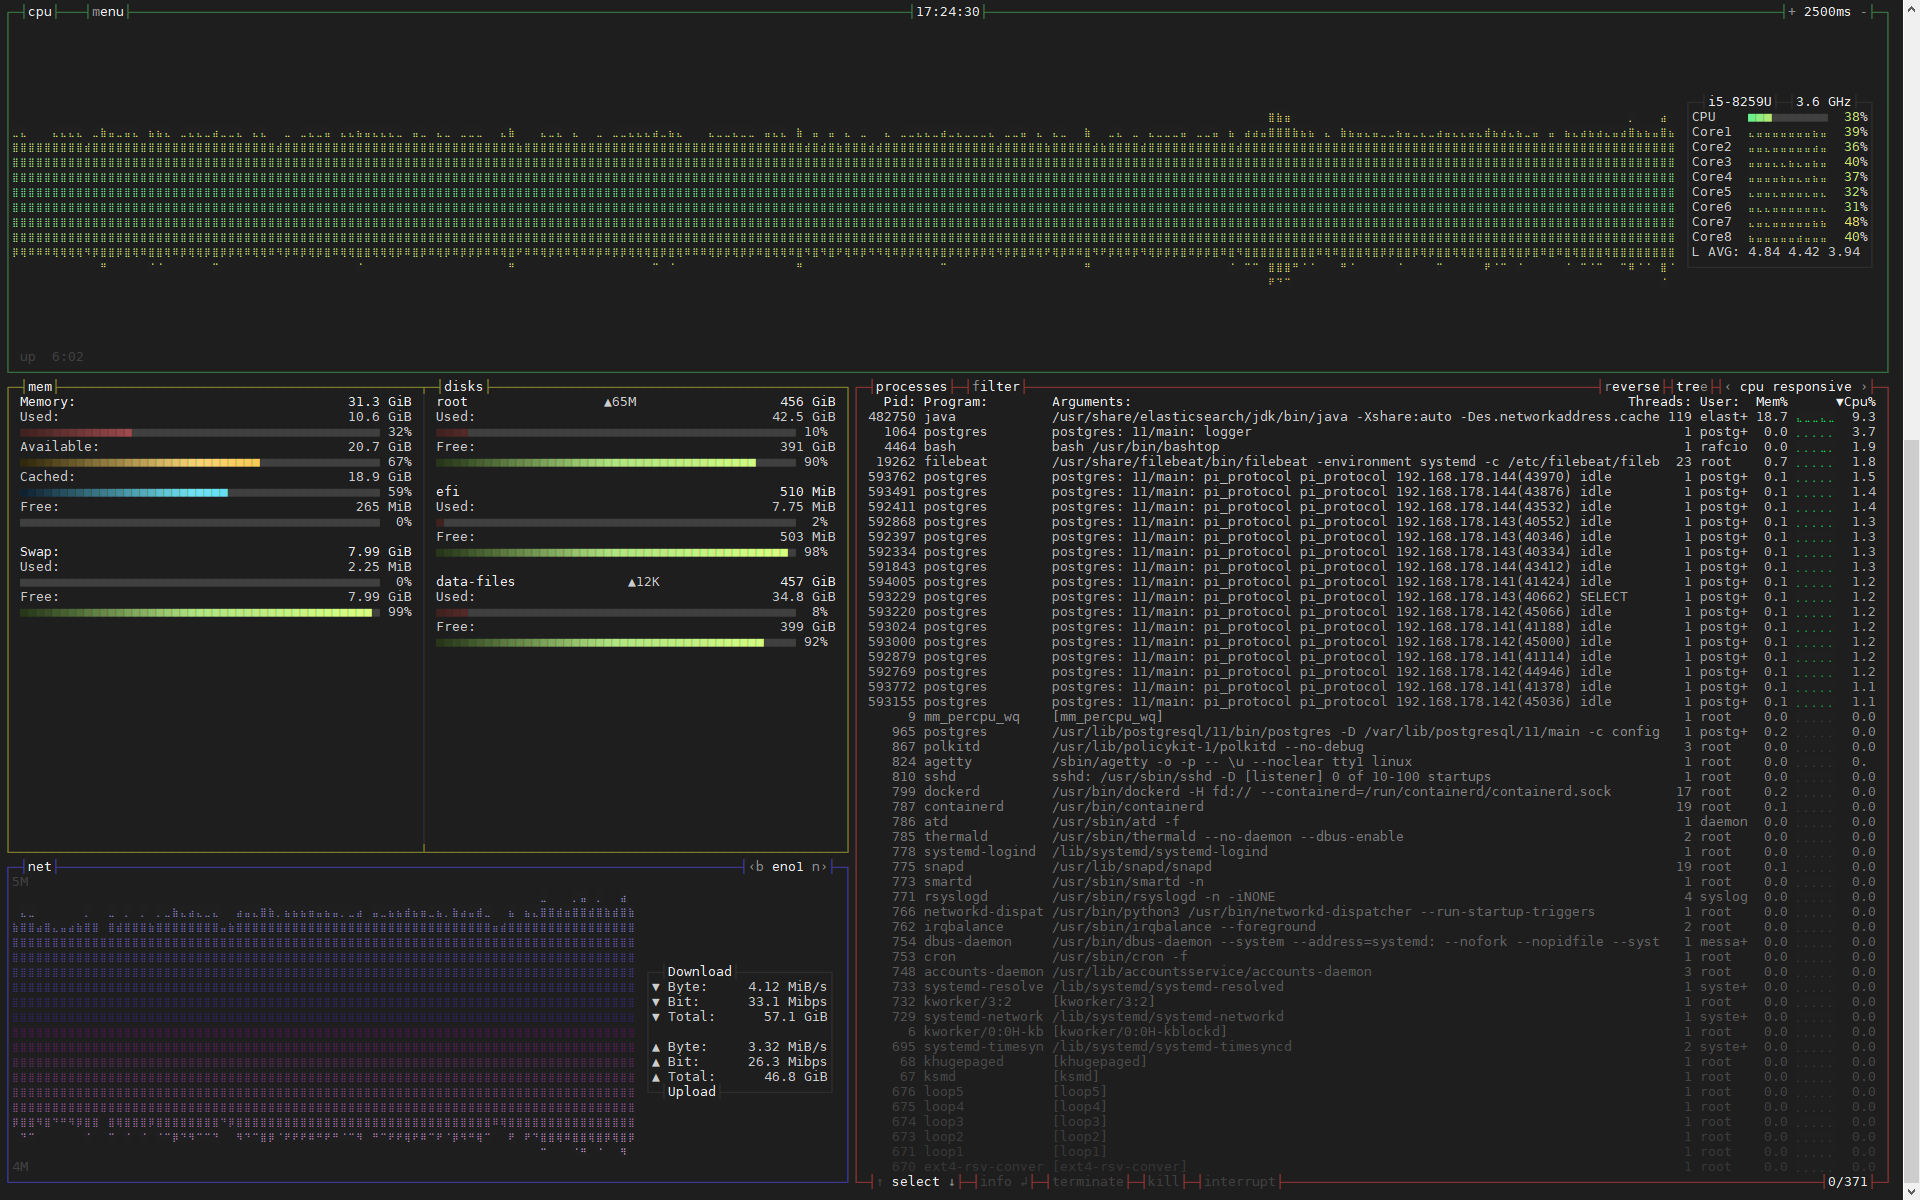Click the select up arrow in processes
Screen dimensions: 1920x1200
coord(880,1182)
